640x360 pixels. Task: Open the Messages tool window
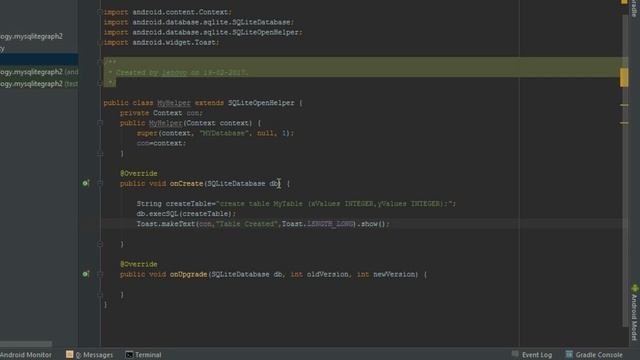pyautogui.click(x=89, y=355)
